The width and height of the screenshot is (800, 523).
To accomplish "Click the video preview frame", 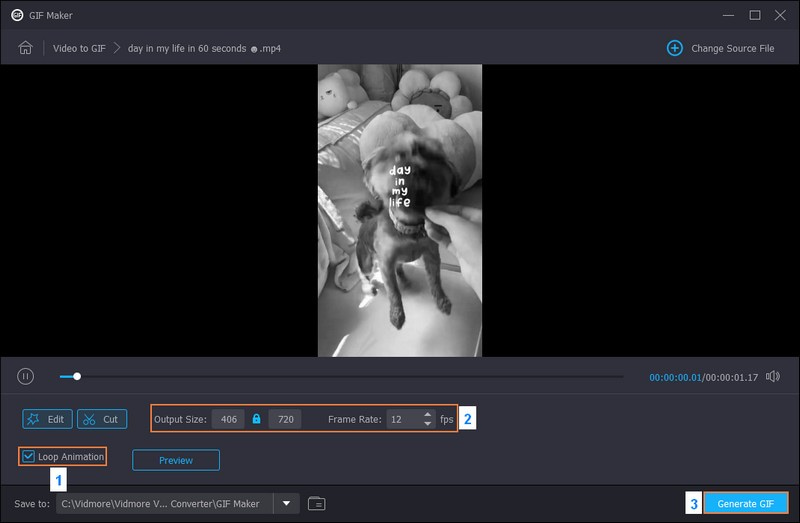I will click(x=400, y=210).
